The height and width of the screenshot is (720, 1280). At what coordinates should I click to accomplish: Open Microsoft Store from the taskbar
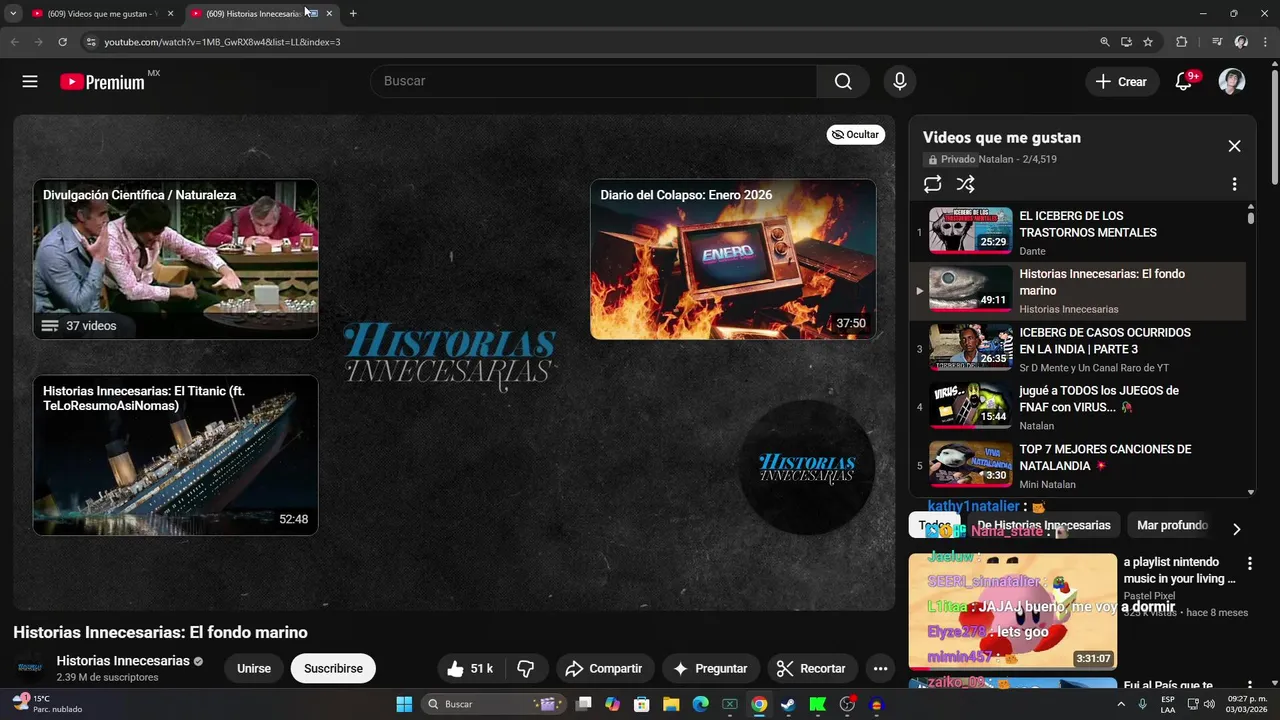[x=642, y=704]
